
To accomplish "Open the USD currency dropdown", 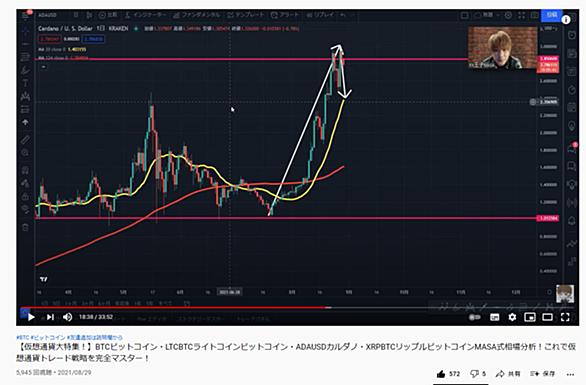I will coord(549,28).
